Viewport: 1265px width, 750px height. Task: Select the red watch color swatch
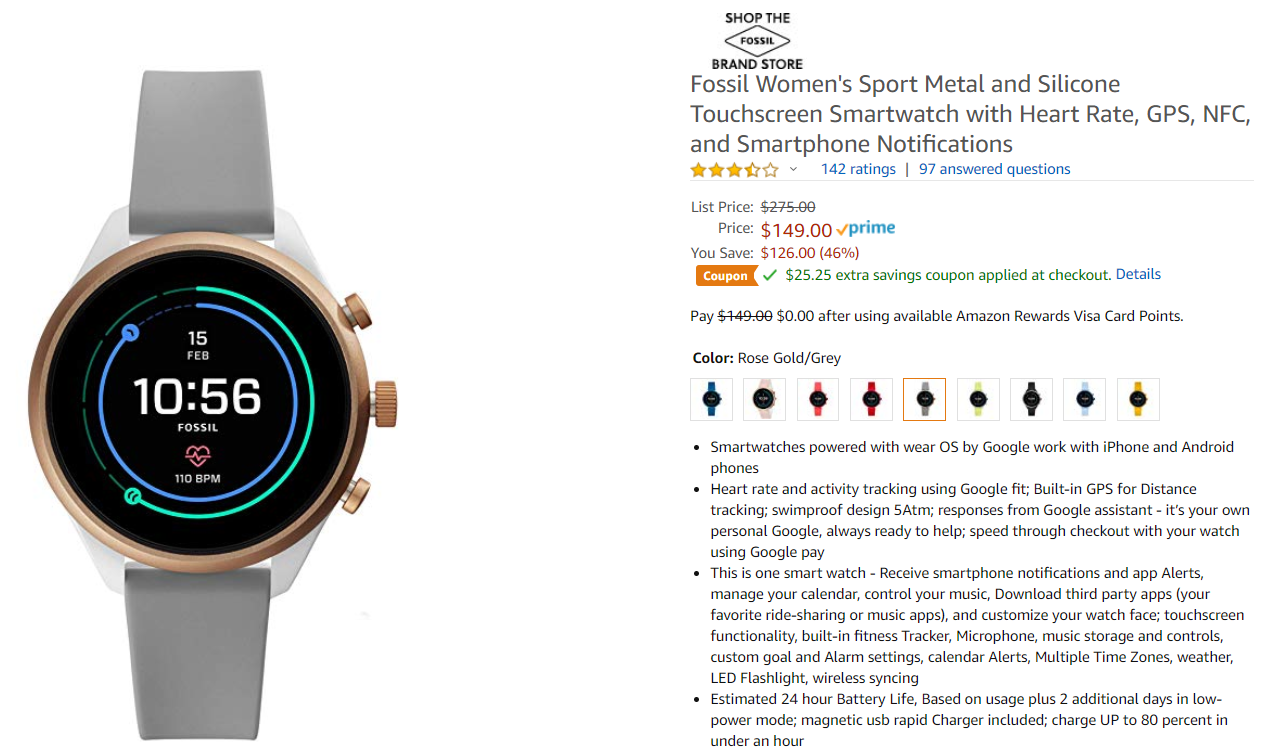click(871, 399)
